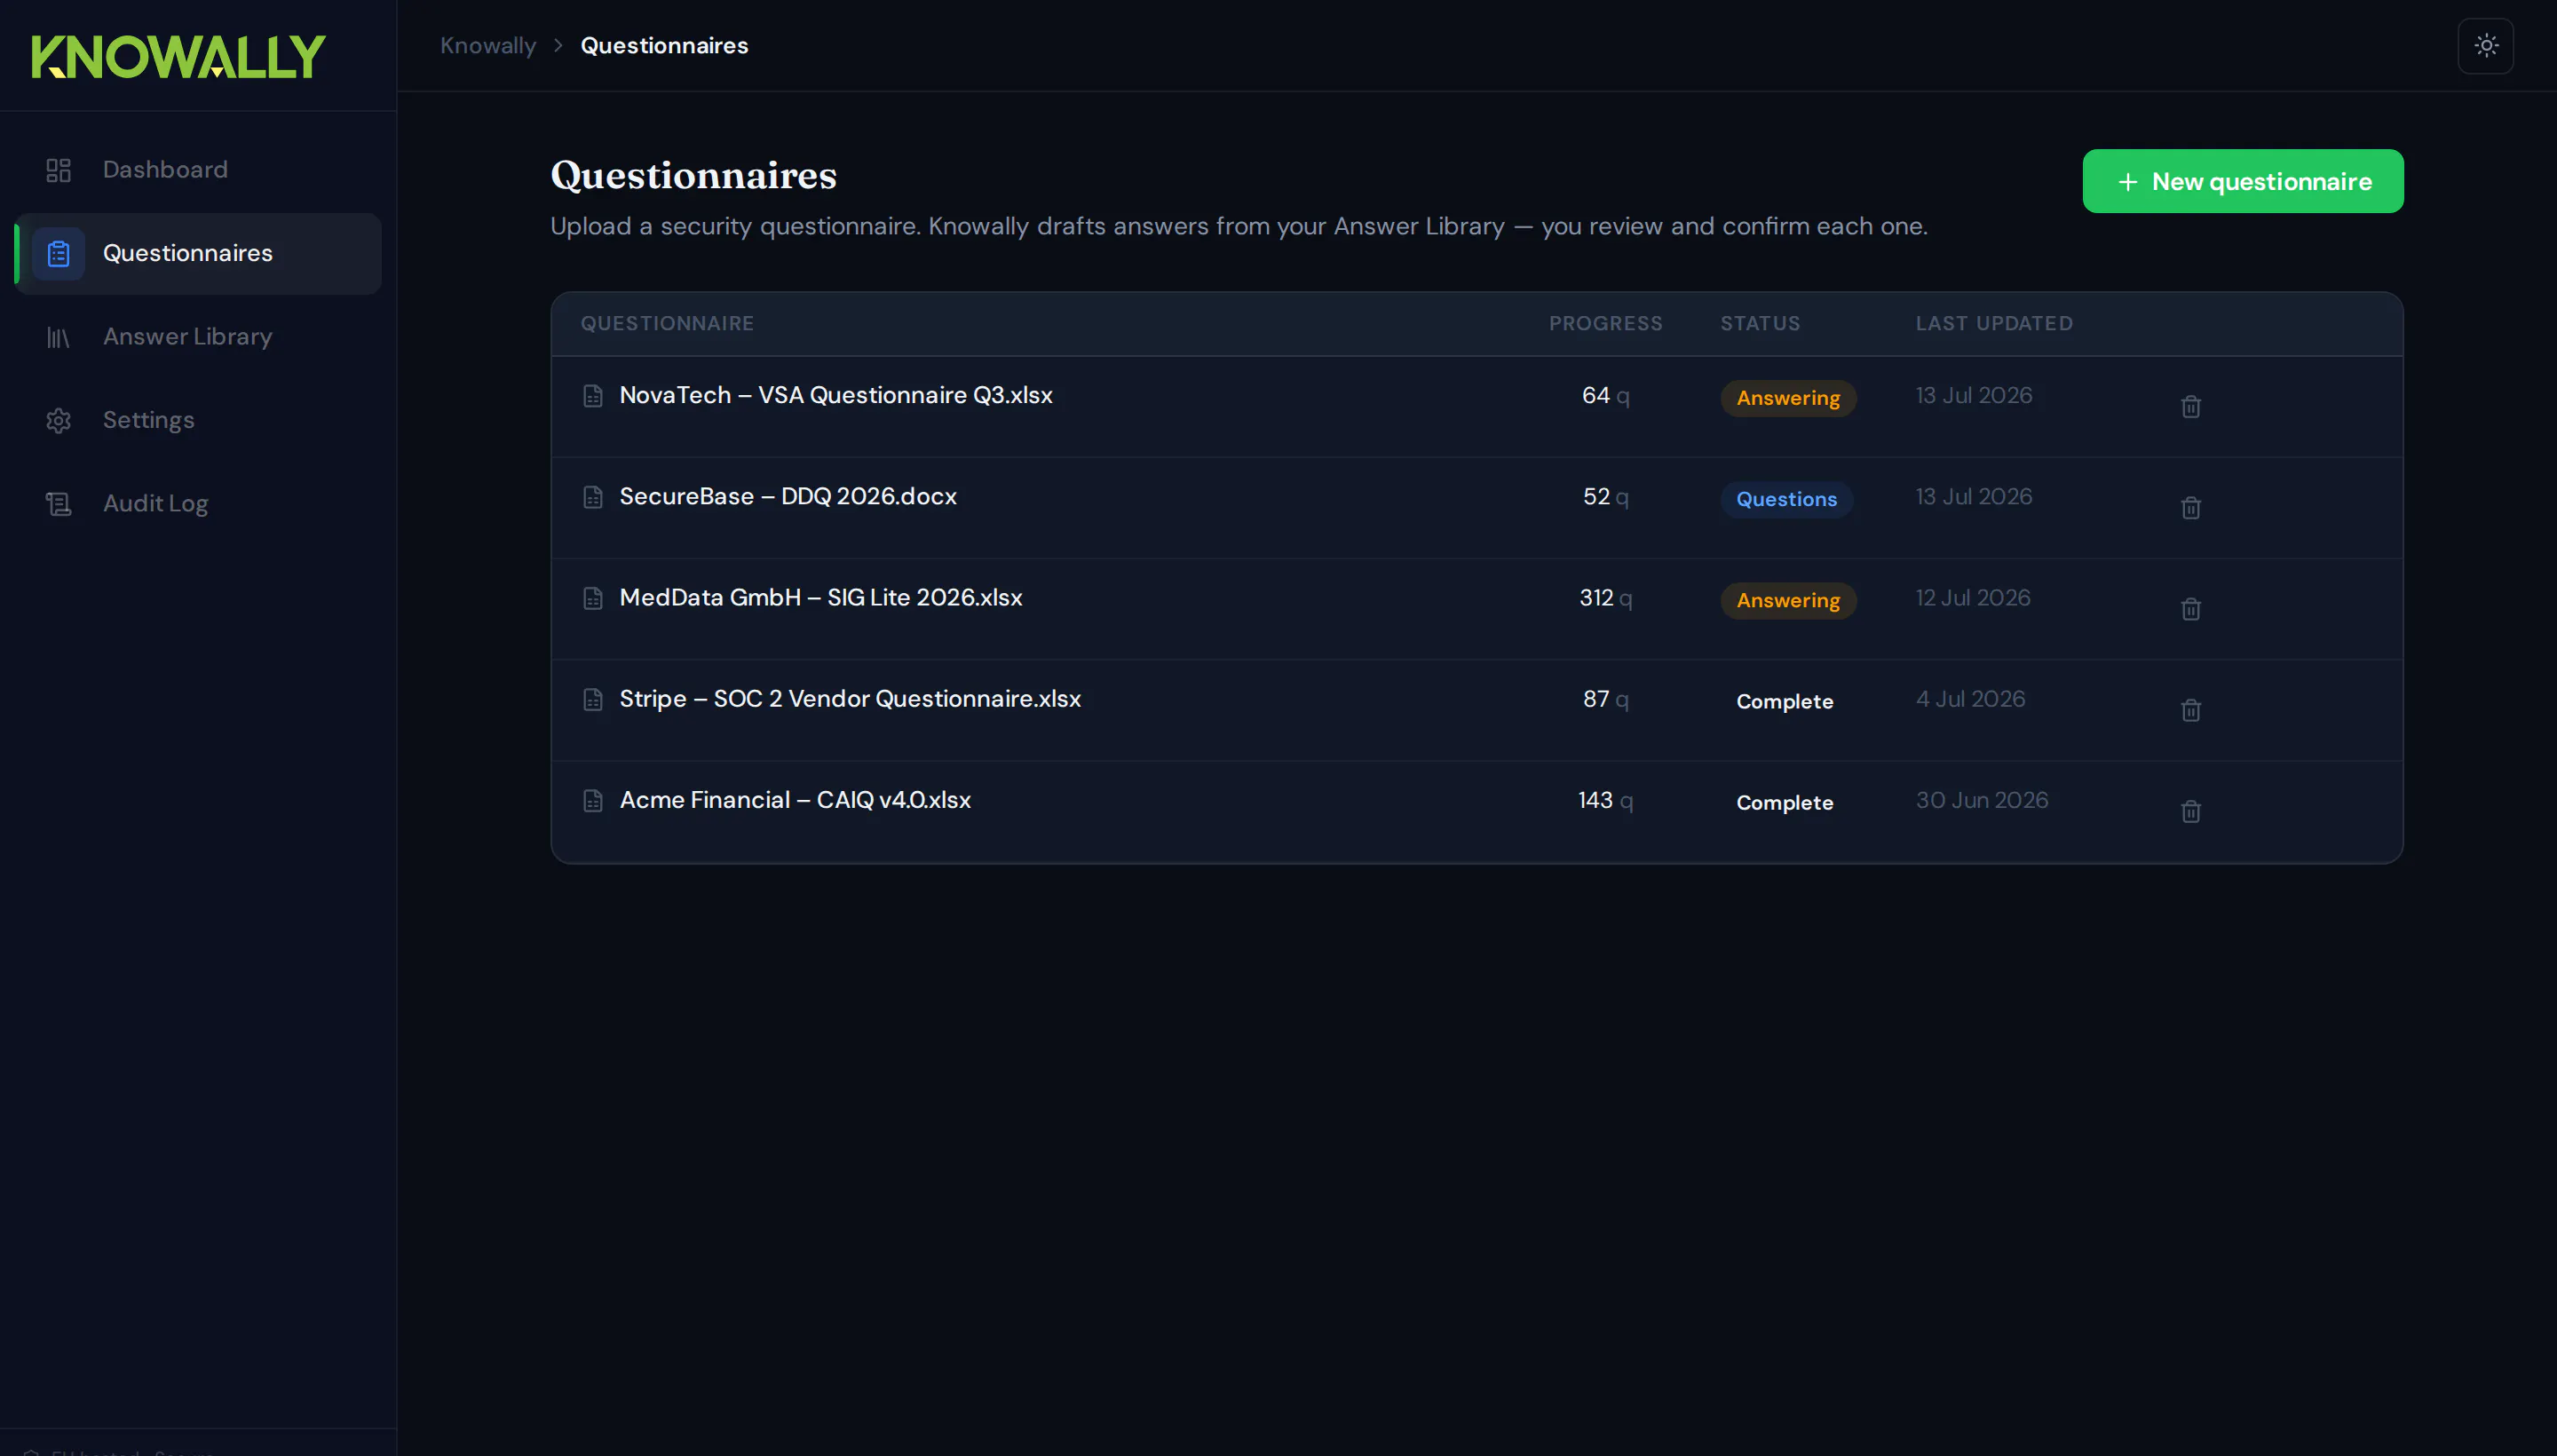The height and width of the screenshot is (1456, 2557).
Task: Click the Dashboard grid icon
Action: pos(59,170)
